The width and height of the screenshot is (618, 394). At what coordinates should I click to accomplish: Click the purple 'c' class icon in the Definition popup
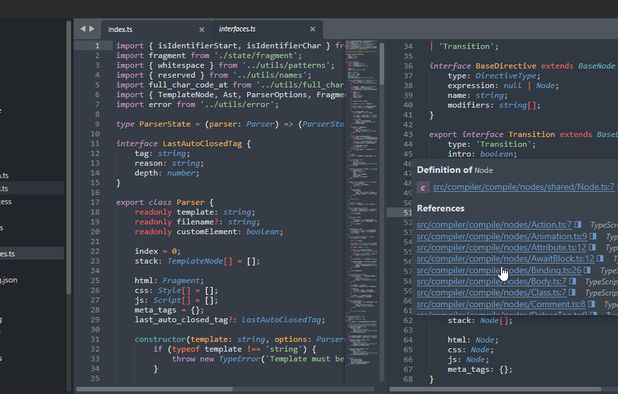click(x=423, y=188)
